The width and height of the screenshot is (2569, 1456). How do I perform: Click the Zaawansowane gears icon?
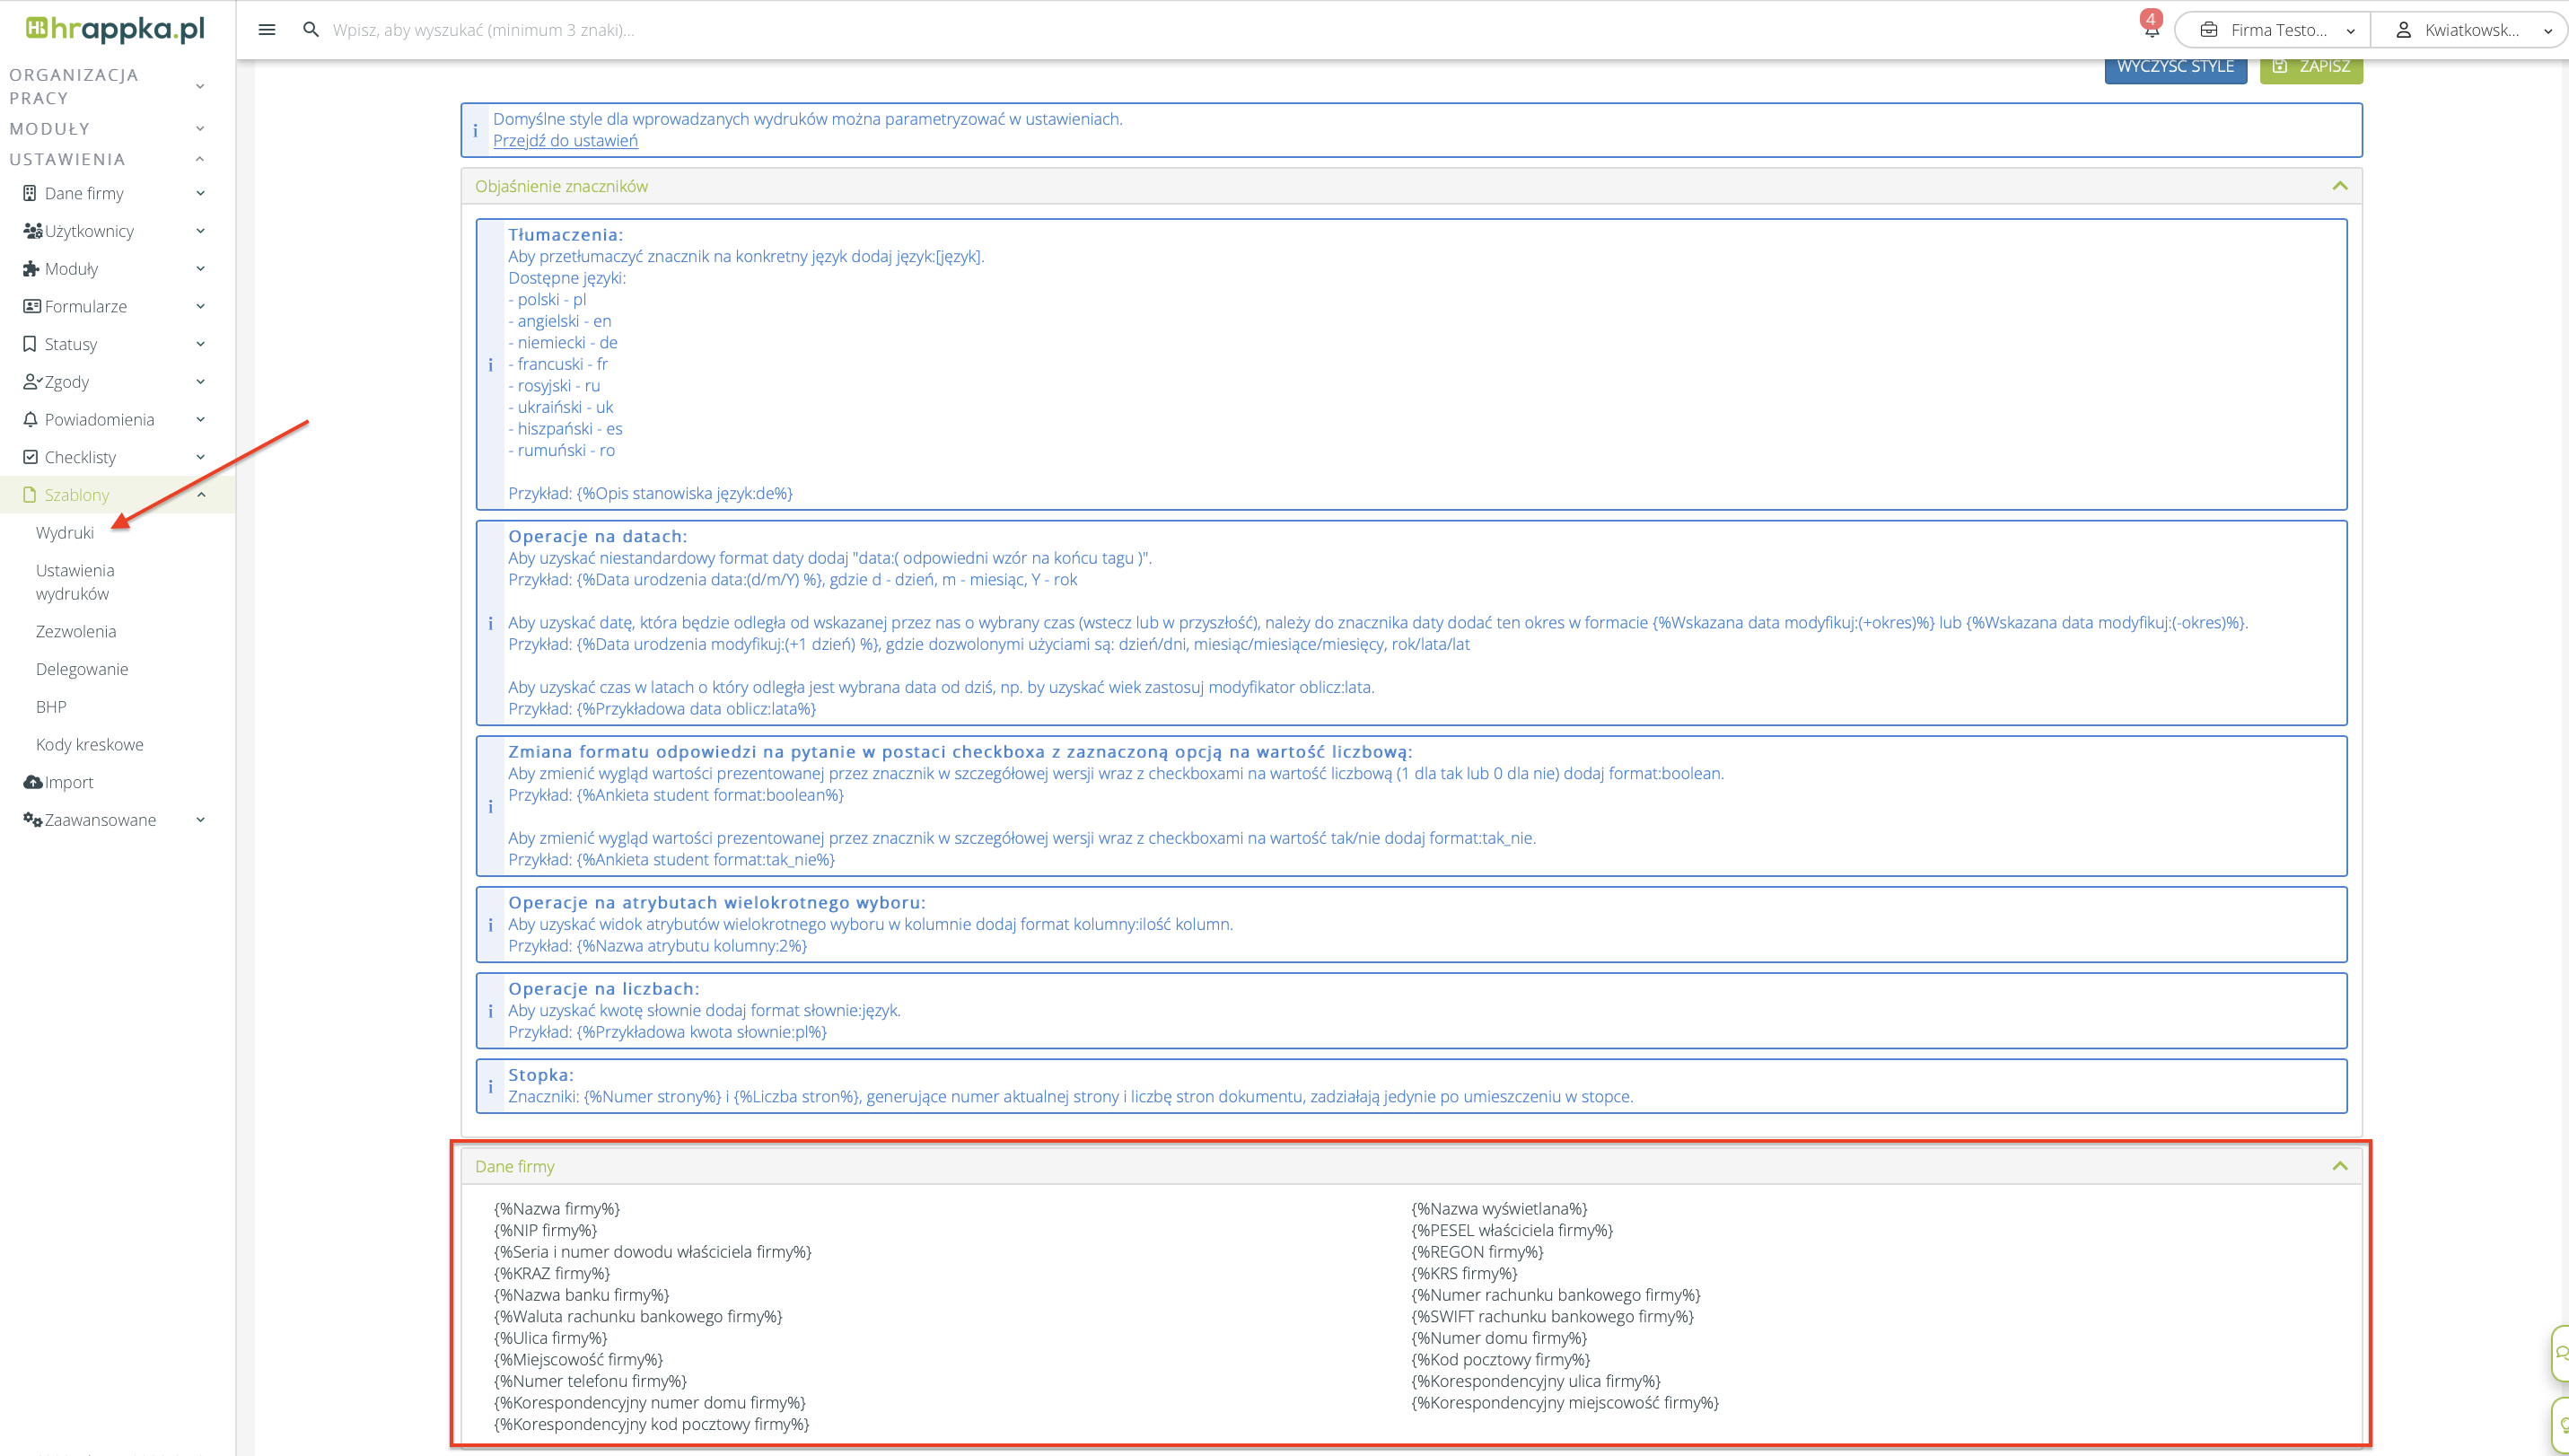32,820
